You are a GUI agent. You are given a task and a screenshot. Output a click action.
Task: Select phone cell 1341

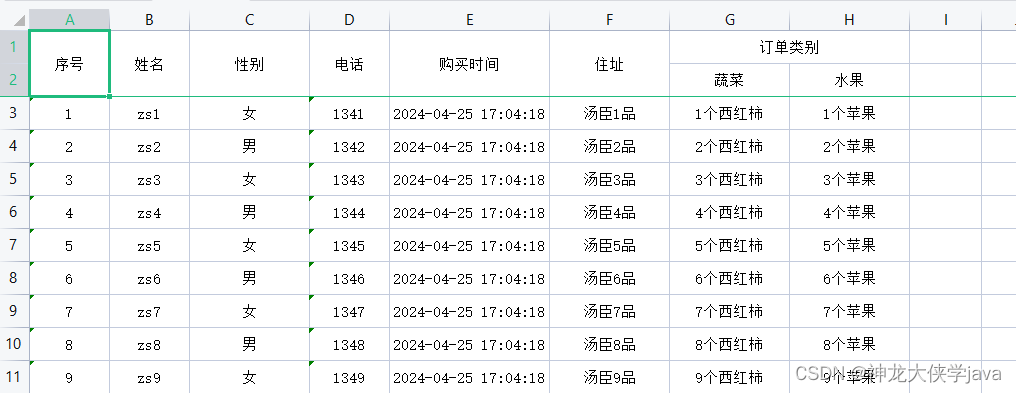pos(349,114)
